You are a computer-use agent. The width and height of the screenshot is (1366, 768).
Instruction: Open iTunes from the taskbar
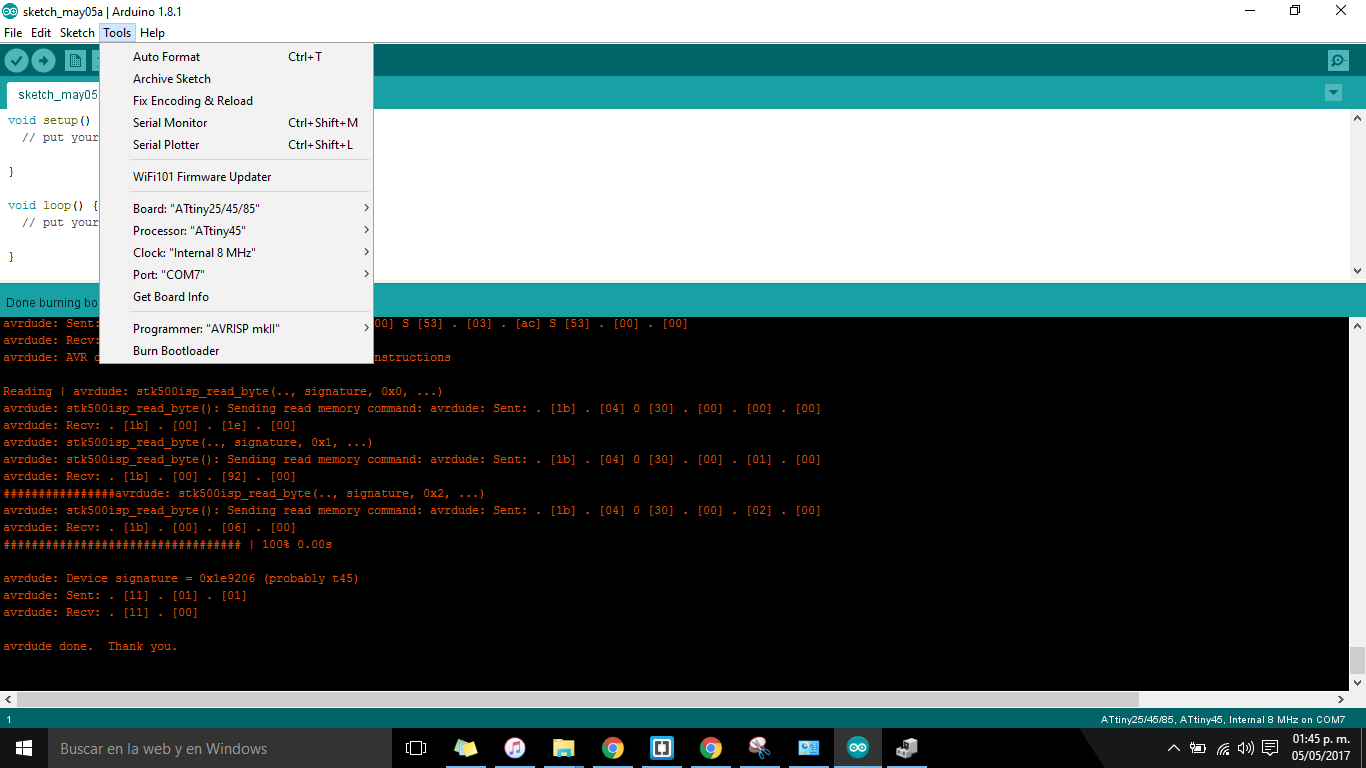tap(514, 748)
